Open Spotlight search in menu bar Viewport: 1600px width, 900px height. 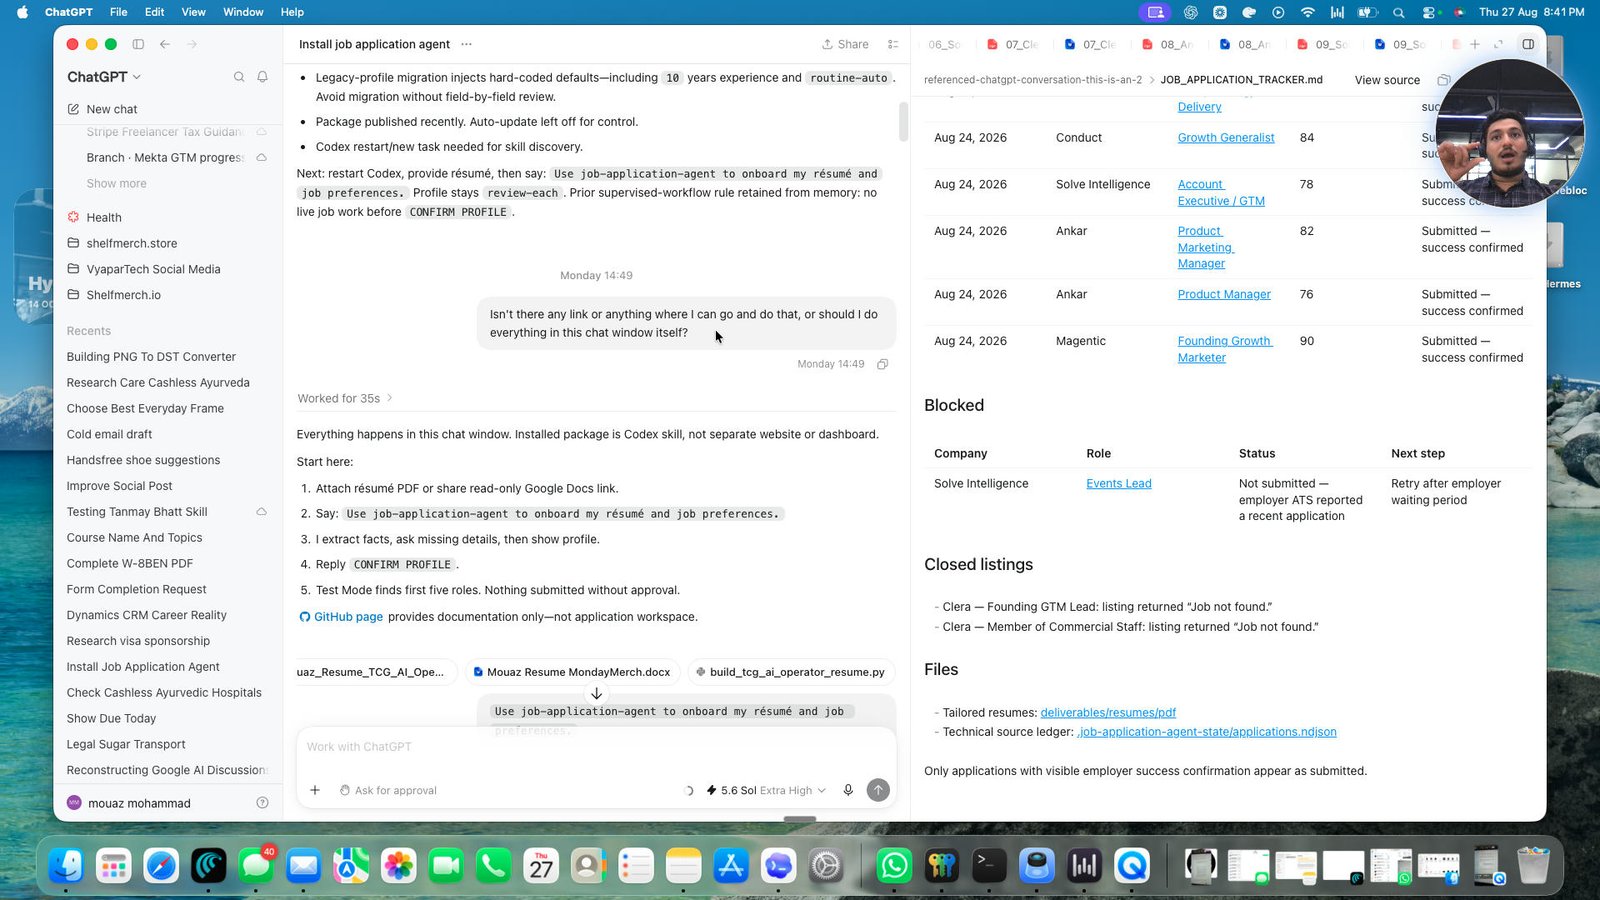[x=1398, y=12]
